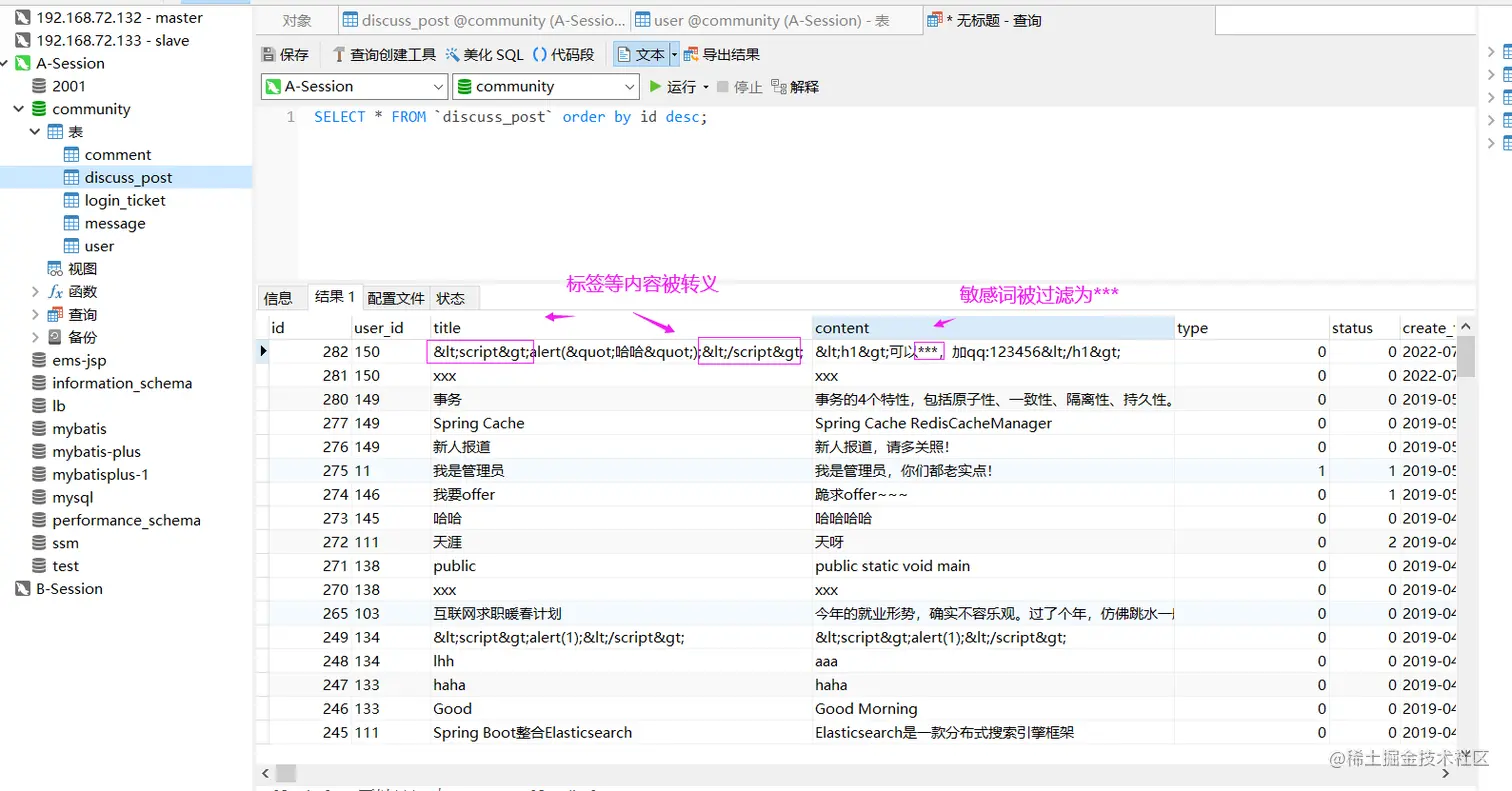The width and height of the screenshot is (1512, 791).
Task: Switch to the 对象 tab
Action: click(x=296, y=20)
